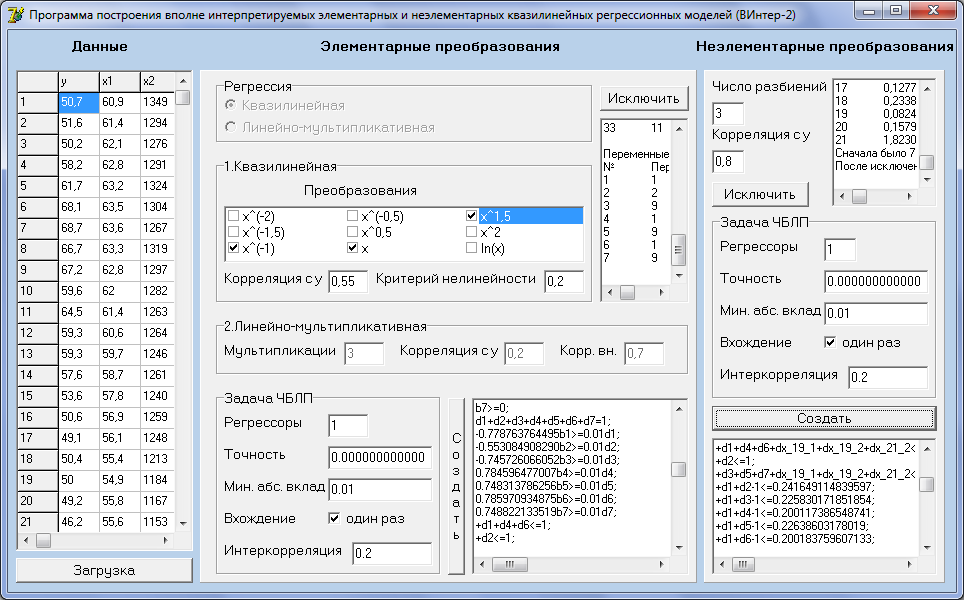This screenshot has width=964, height=600.
Task: Select the Квазилинейная regression radio button
Action: click(231, 105)
